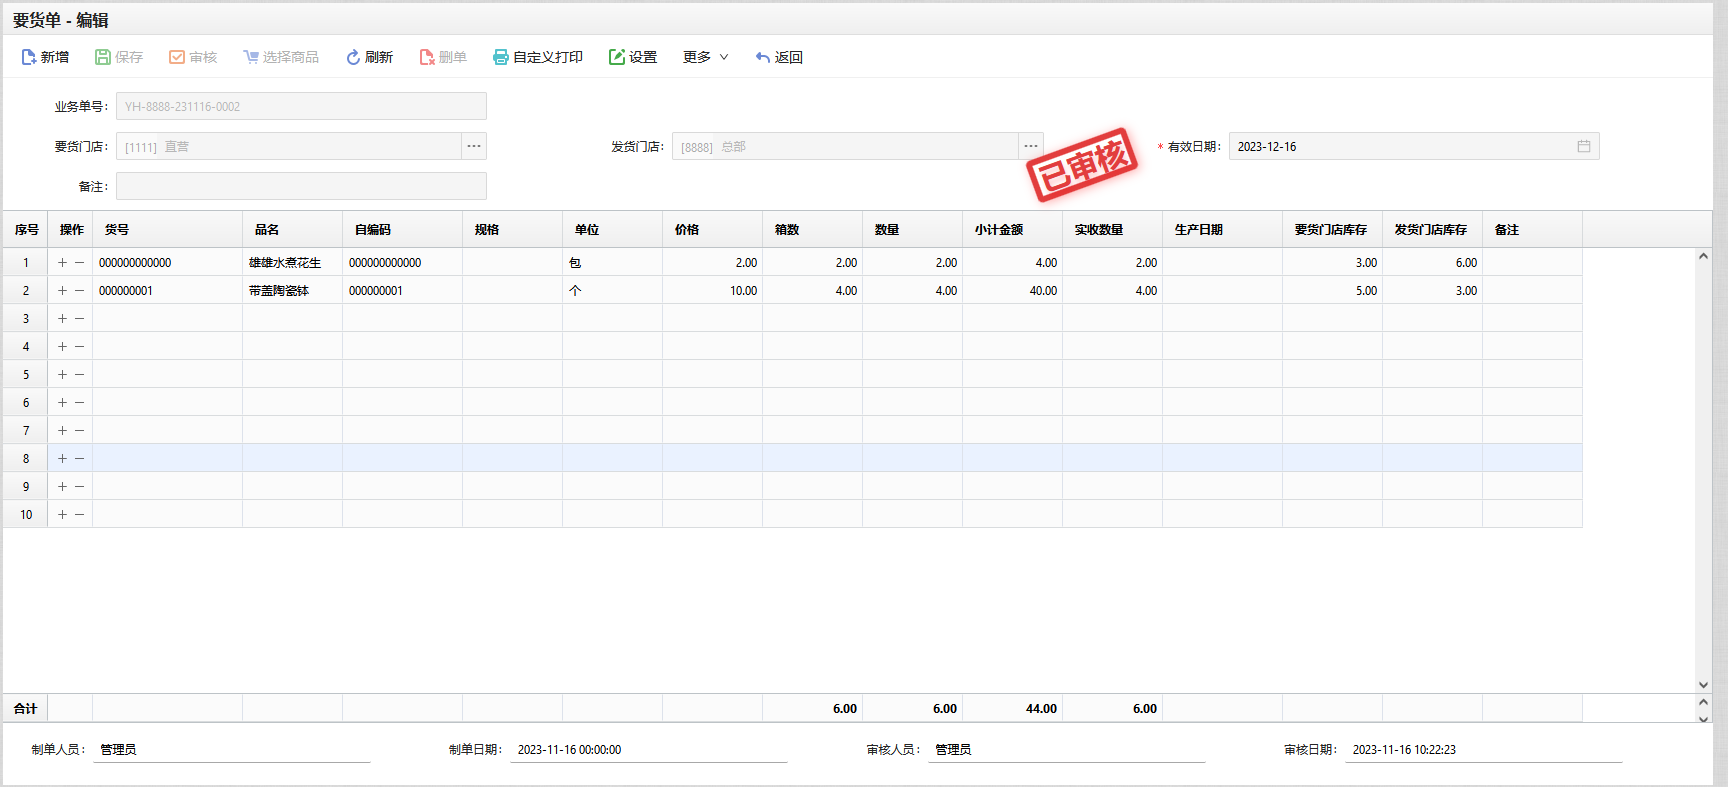1728x787 pixels.
Task: Click plus icon on row 8
Action: 62,458
